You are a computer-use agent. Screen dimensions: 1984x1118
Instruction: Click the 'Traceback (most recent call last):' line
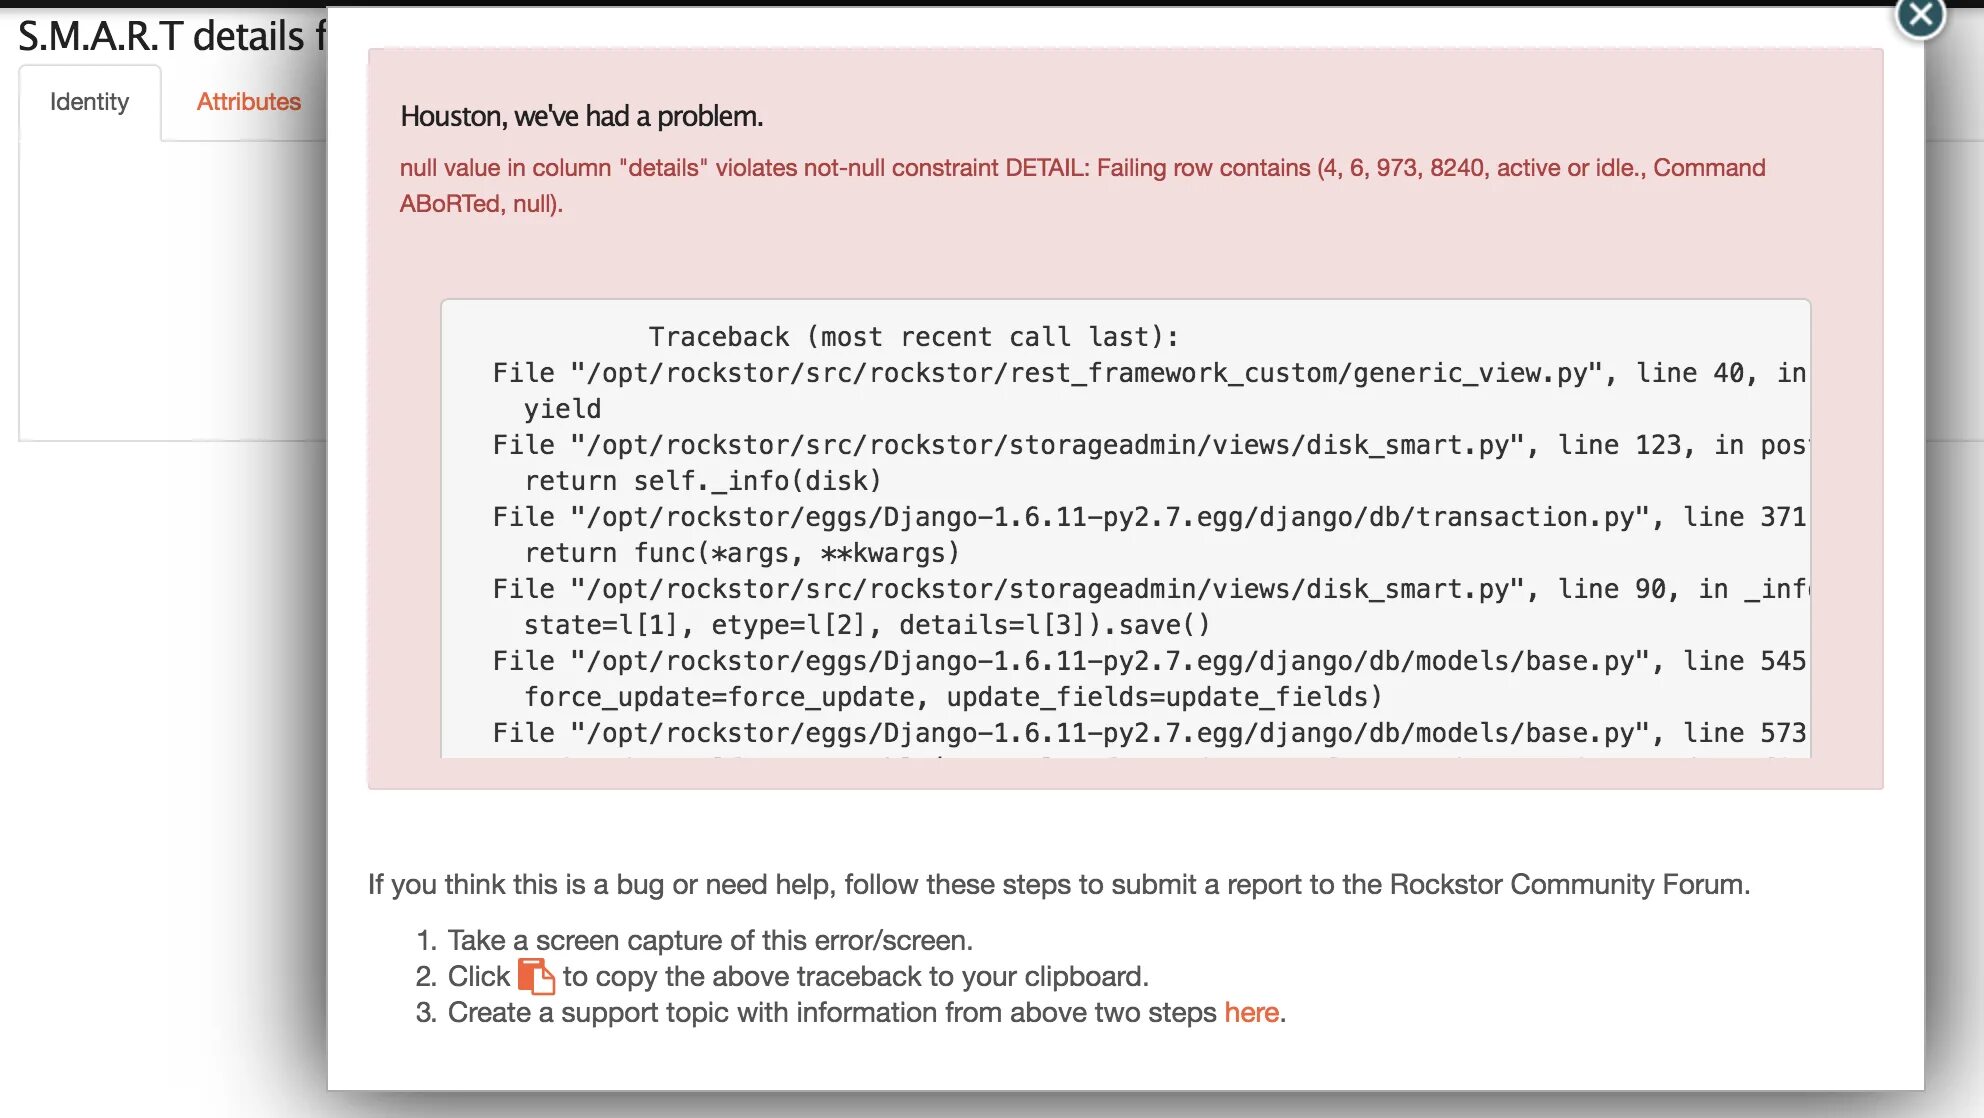(913, 337)
